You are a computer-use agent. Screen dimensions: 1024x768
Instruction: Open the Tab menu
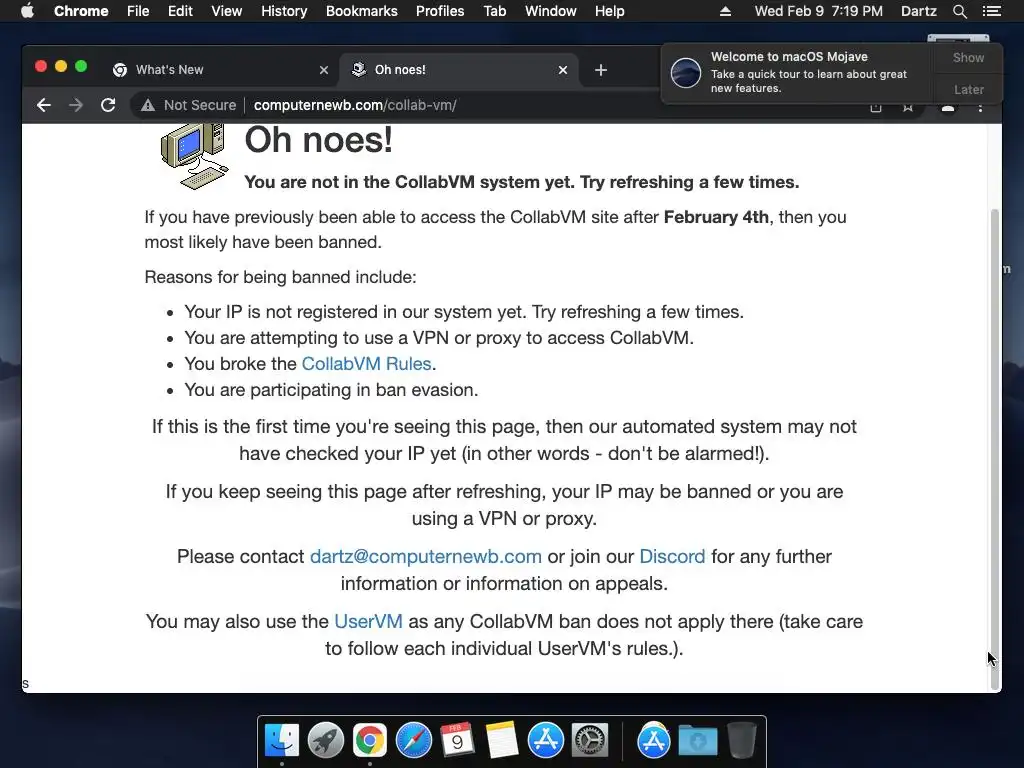[x=495, y=11]
